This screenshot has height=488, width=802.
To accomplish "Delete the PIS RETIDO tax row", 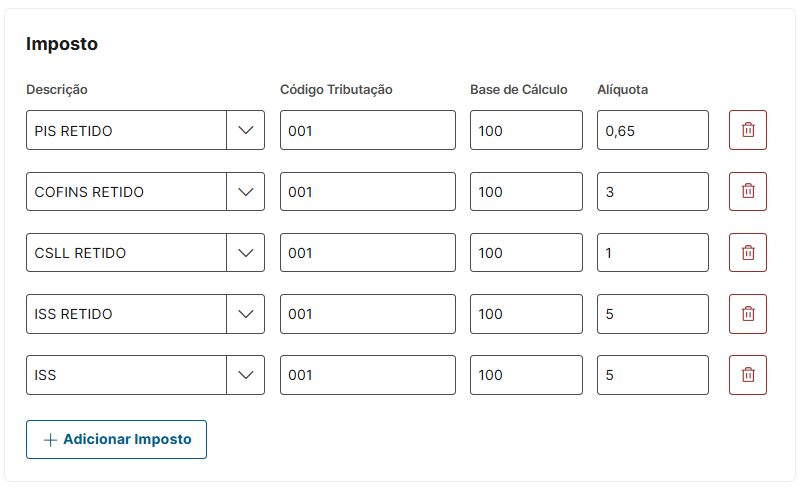I will (x=748, y=130).
